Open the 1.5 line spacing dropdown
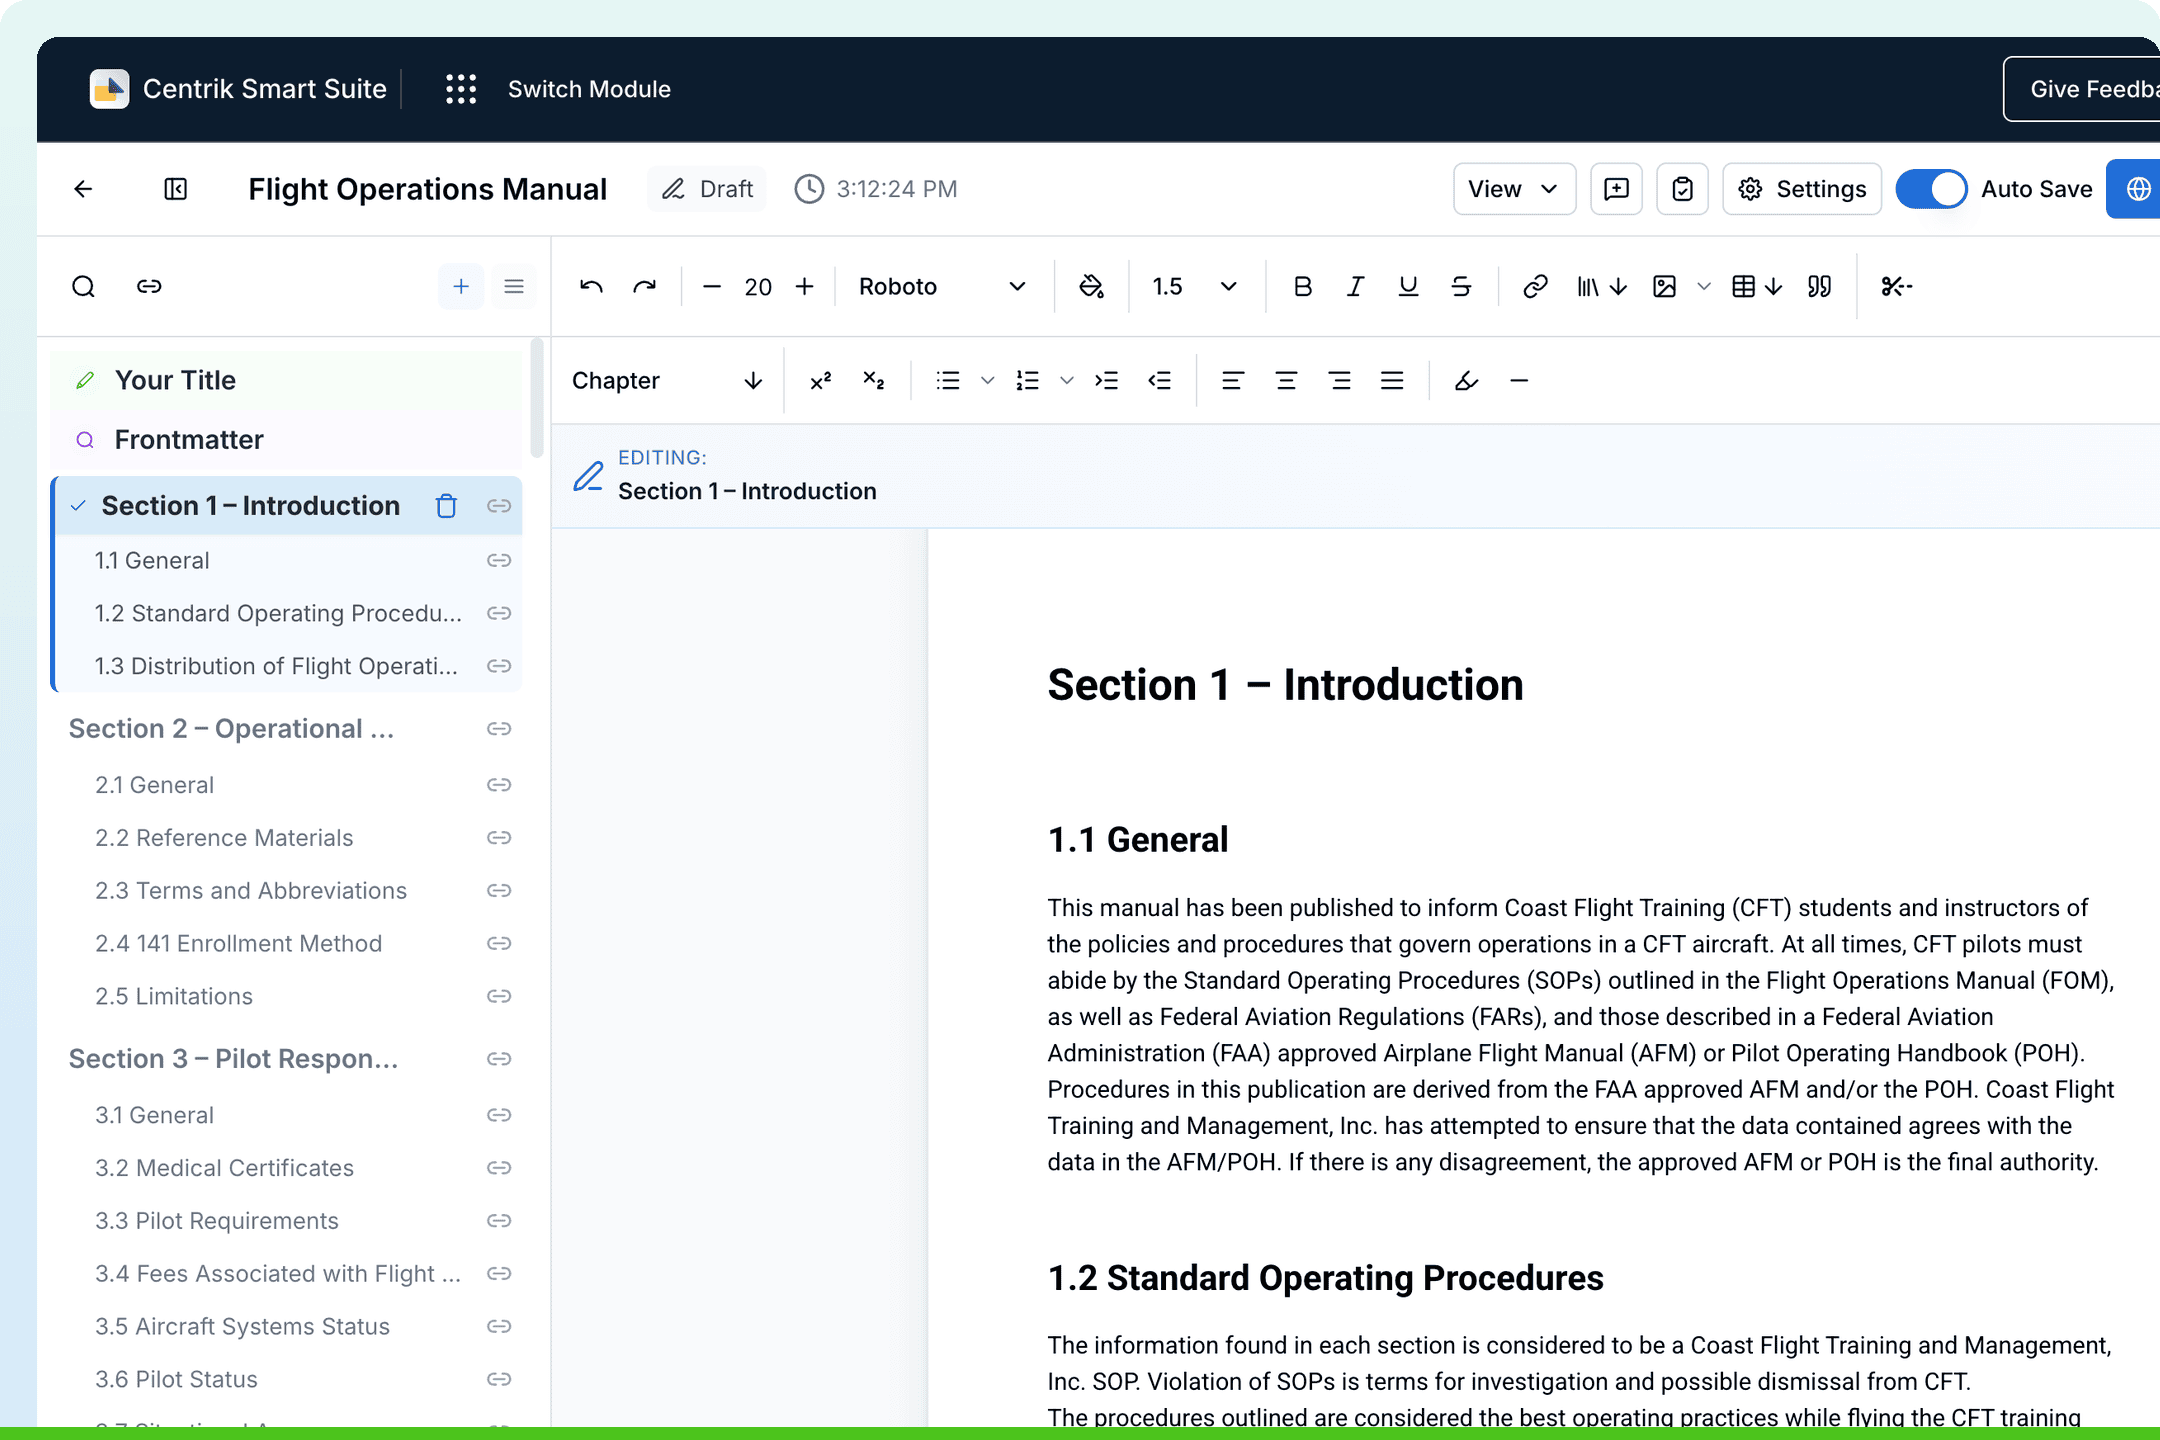Screen dimensions: 2160x1440 [x=1195, y=287]
